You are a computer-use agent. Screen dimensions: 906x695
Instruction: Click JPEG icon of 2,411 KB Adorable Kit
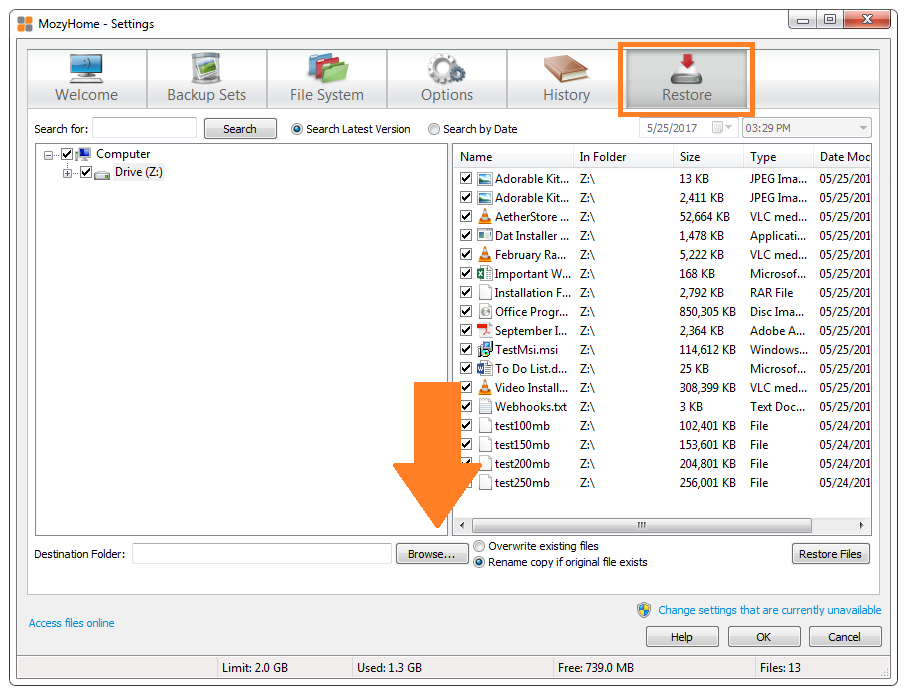coord(485,198)
